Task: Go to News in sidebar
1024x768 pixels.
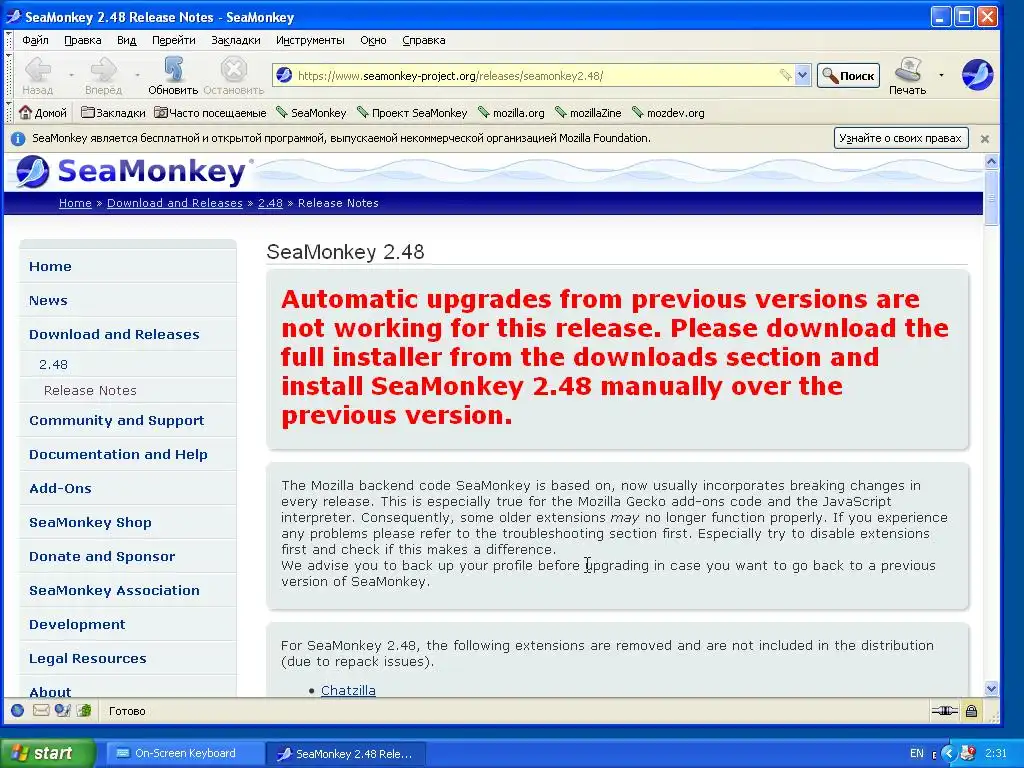Action: click(x=48, y=300)
